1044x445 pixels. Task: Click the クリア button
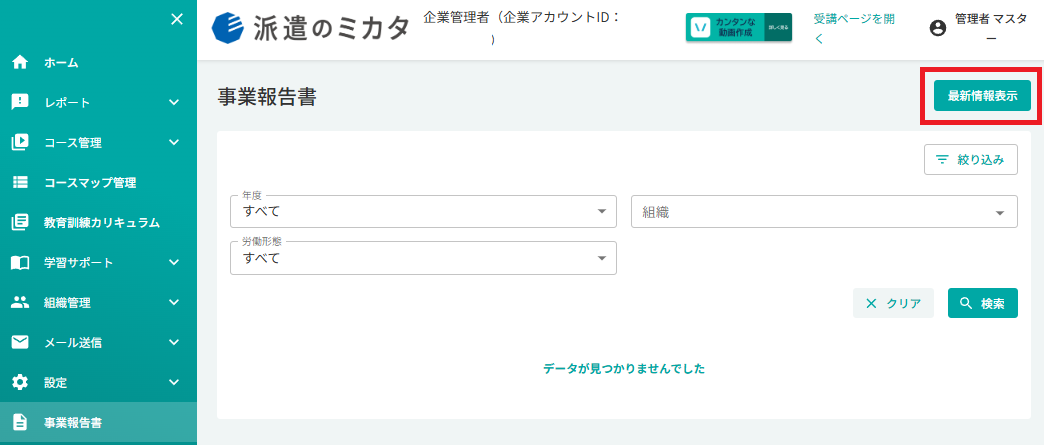(x=893, y=304)
